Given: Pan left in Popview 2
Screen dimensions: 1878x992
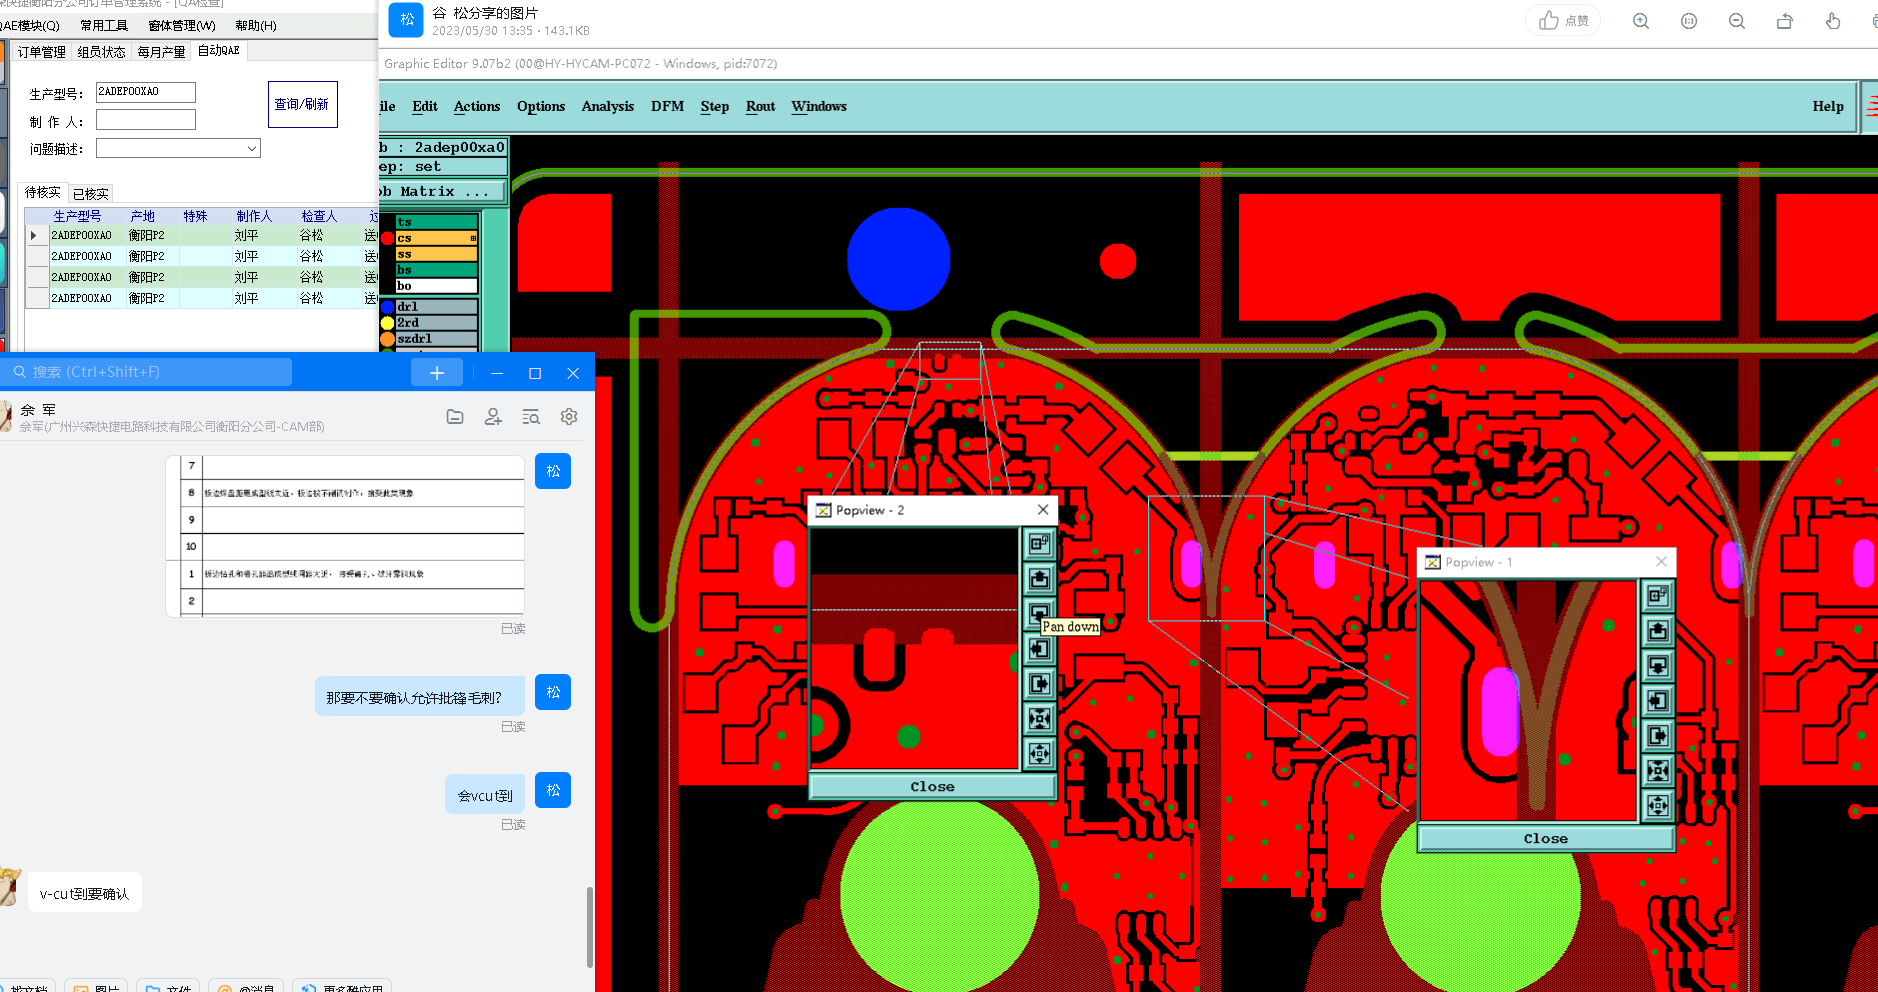Looking at the screenshot, I should click(1039, 648).
